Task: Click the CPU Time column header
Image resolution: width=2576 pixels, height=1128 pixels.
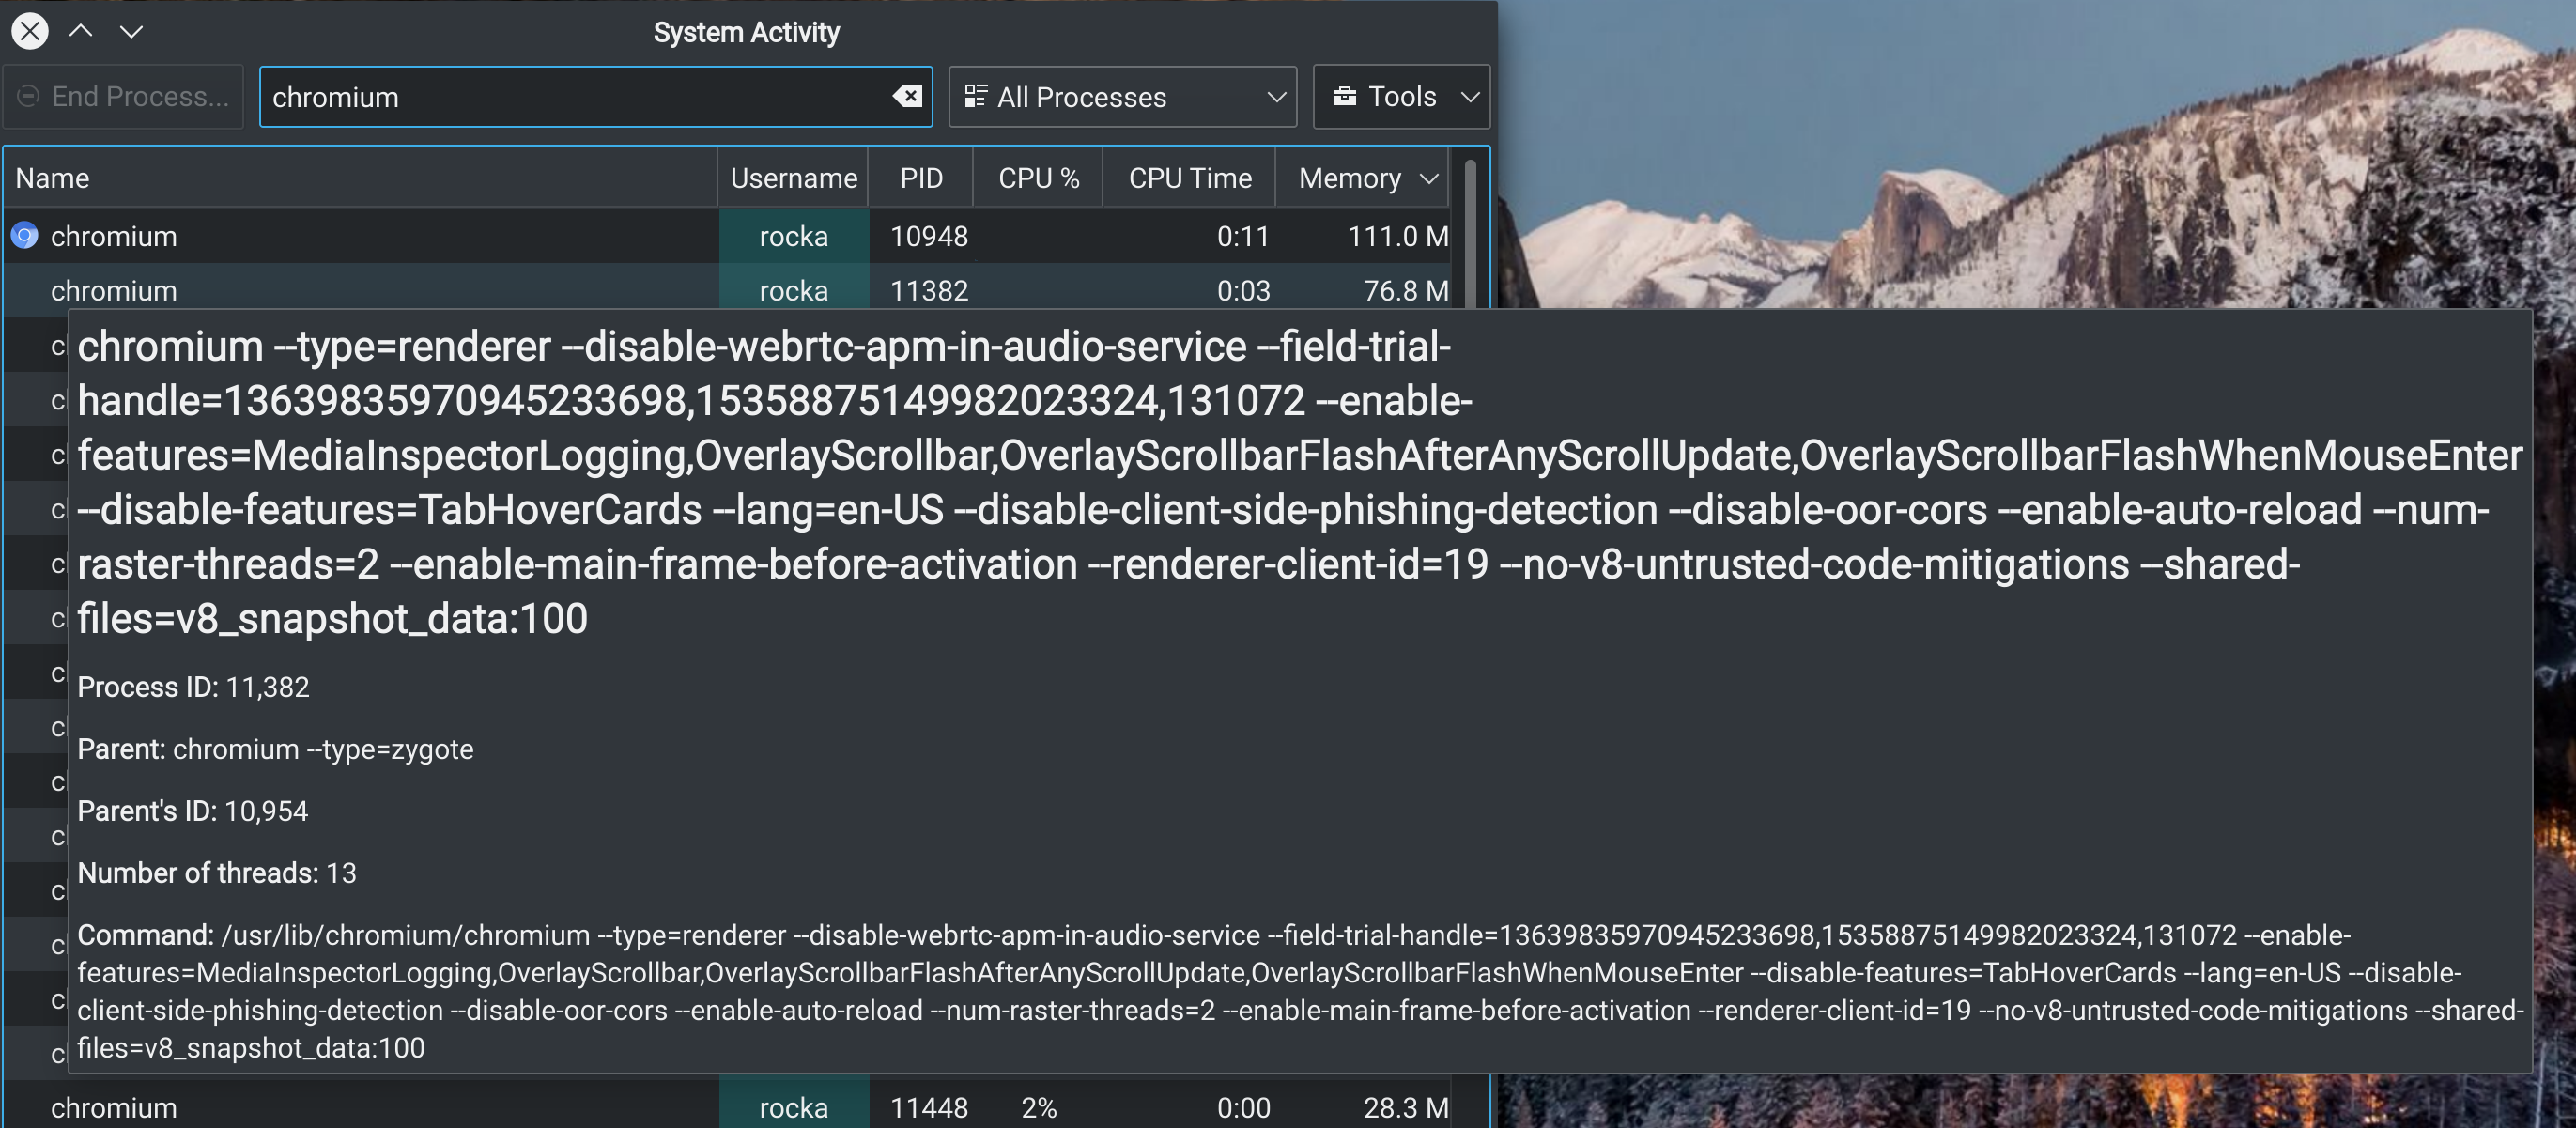Action: click(1190, 177)
